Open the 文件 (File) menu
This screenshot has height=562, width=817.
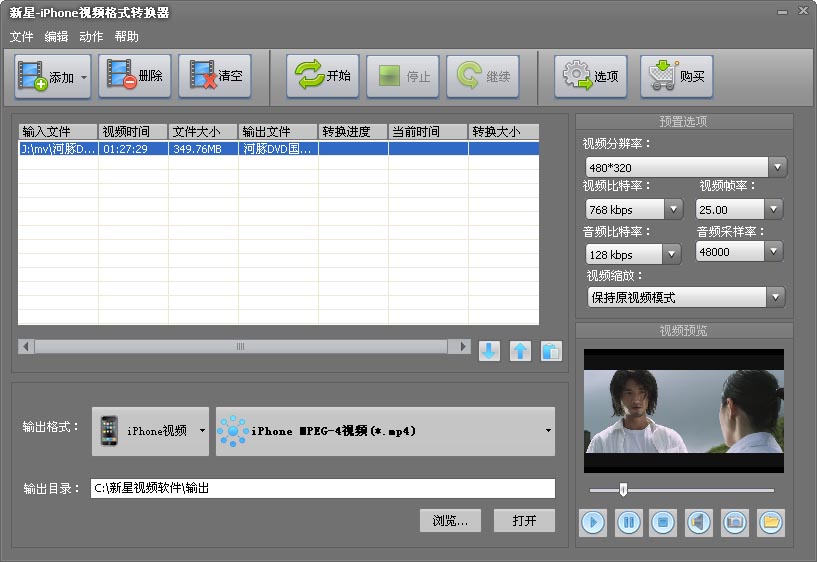[x=21, y=36]
